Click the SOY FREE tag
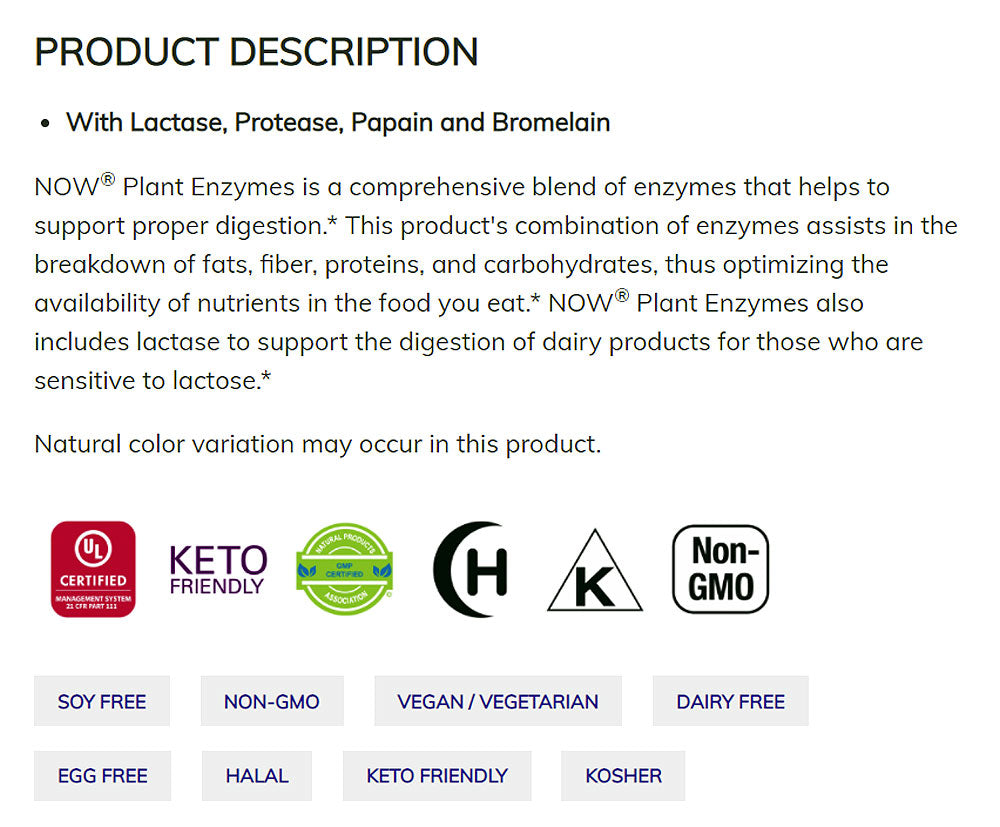This screenshot has height=827, width=1000. point(102,701)
